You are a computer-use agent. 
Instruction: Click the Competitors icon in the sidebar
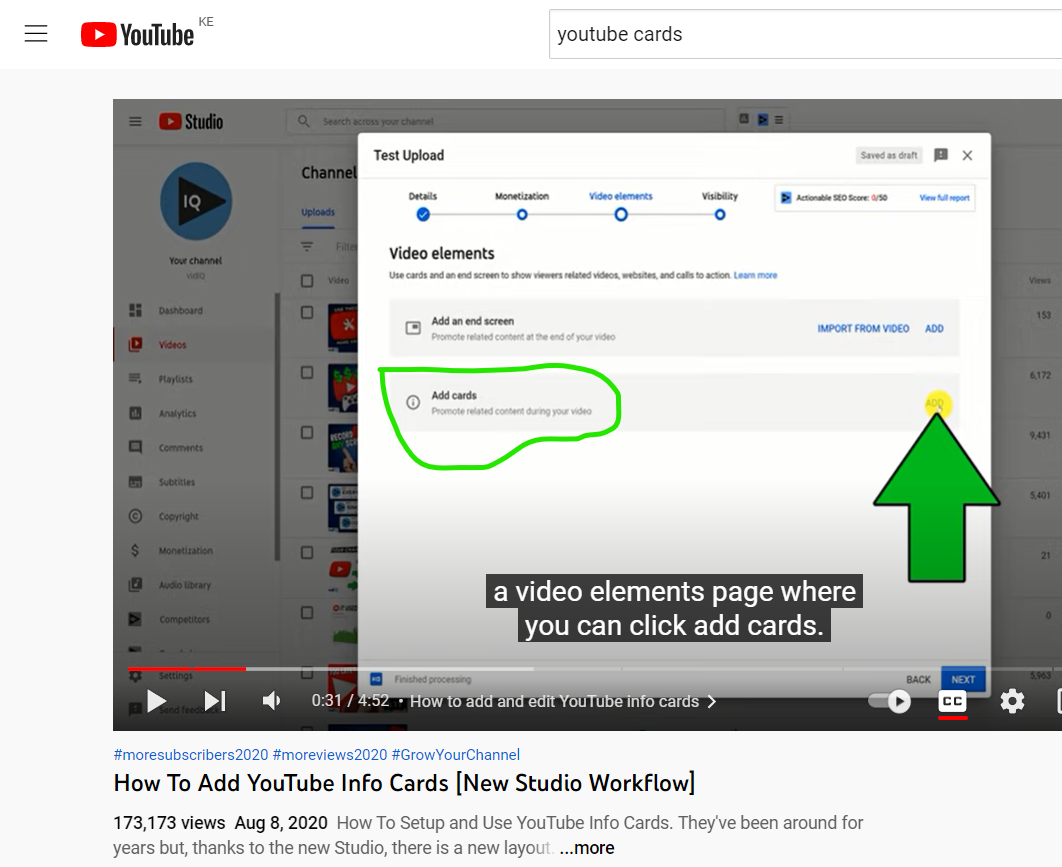[135, 619]
